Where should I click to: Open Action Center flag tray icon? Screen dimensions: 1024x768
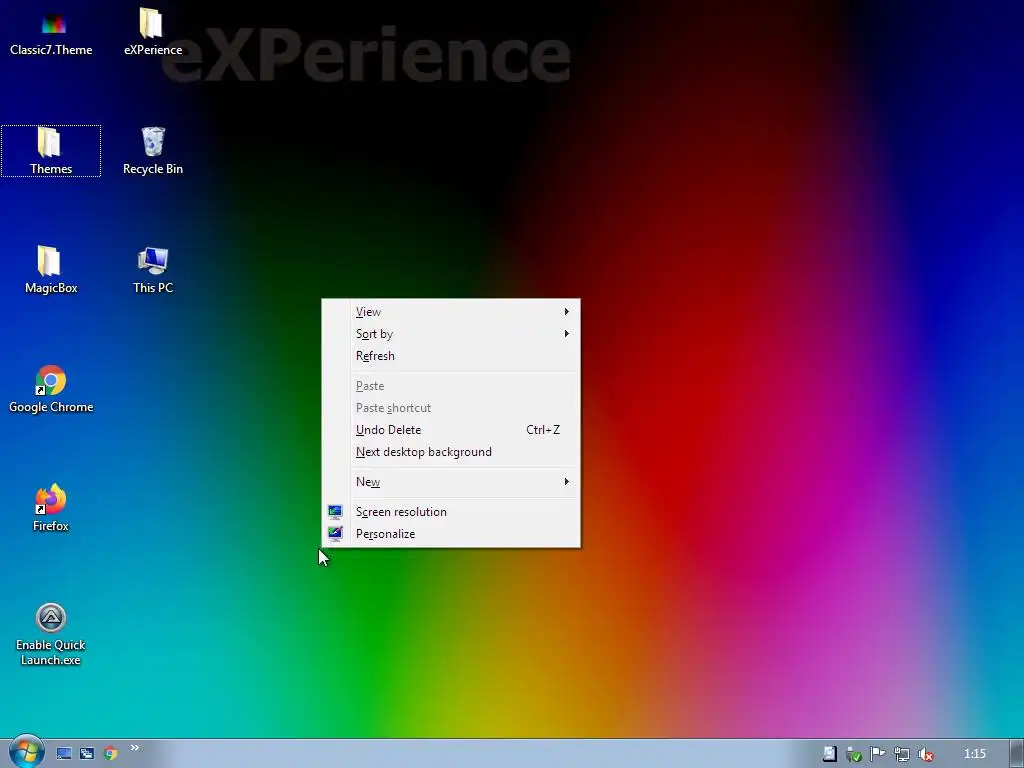pos(878,754)
